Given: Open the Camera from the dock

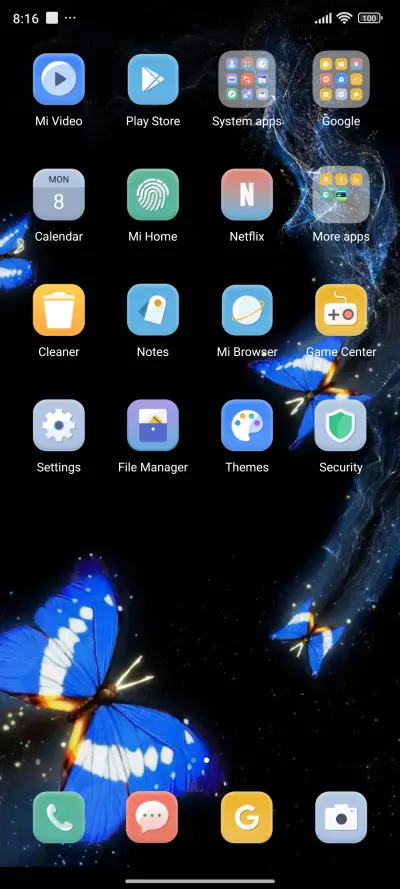Looking at the screenshot, I should (341, 817).
